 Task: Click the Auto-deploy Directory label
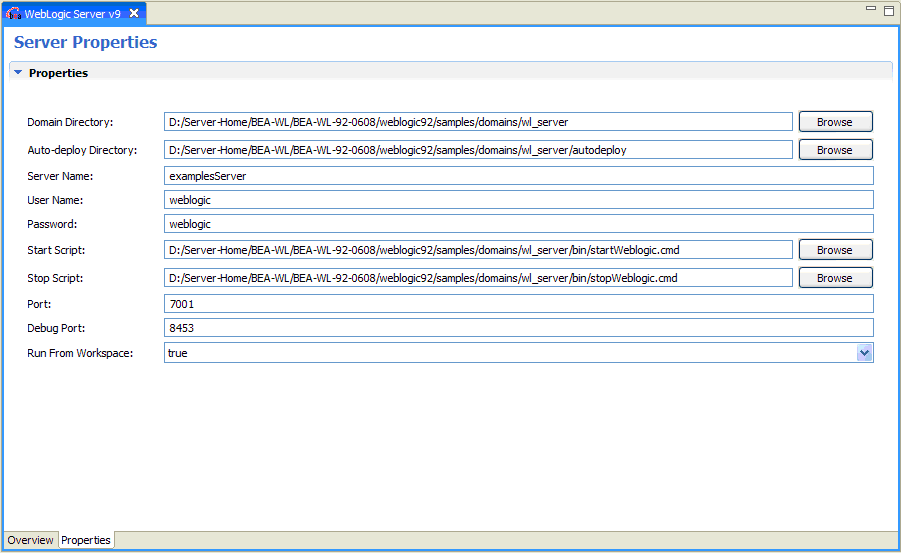point(82,150)
